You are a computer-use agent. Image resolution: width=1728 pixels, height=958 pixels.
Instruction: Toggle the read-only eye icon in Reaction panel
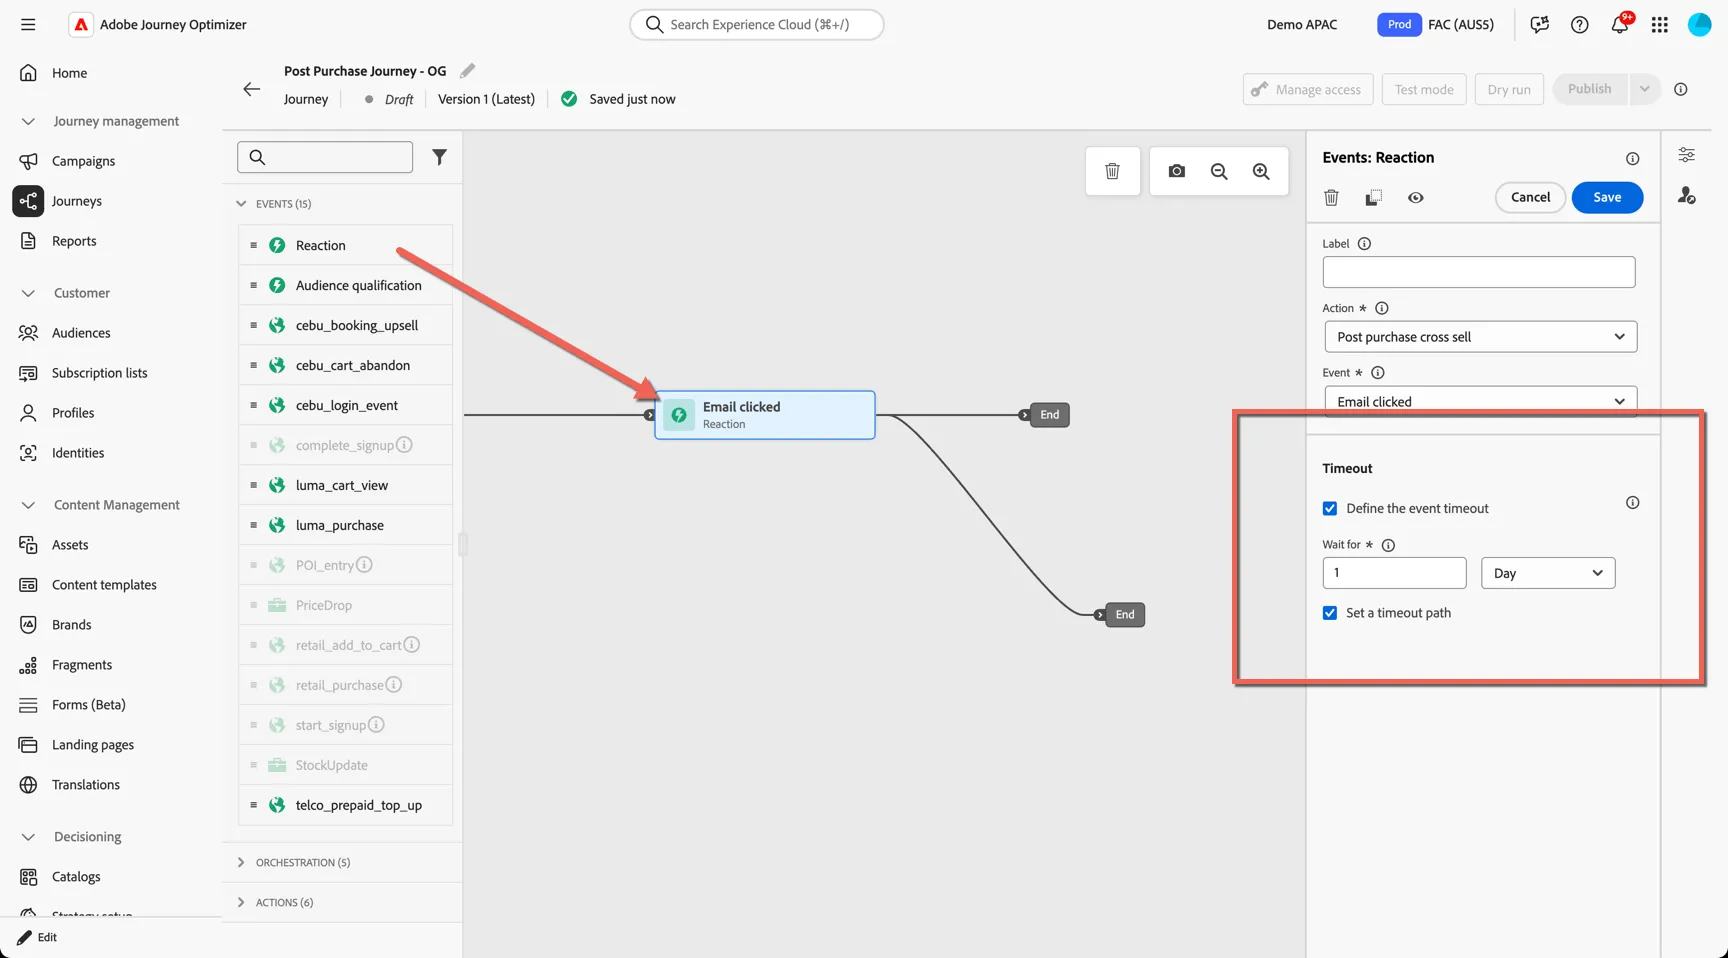tap(1415, 198)
